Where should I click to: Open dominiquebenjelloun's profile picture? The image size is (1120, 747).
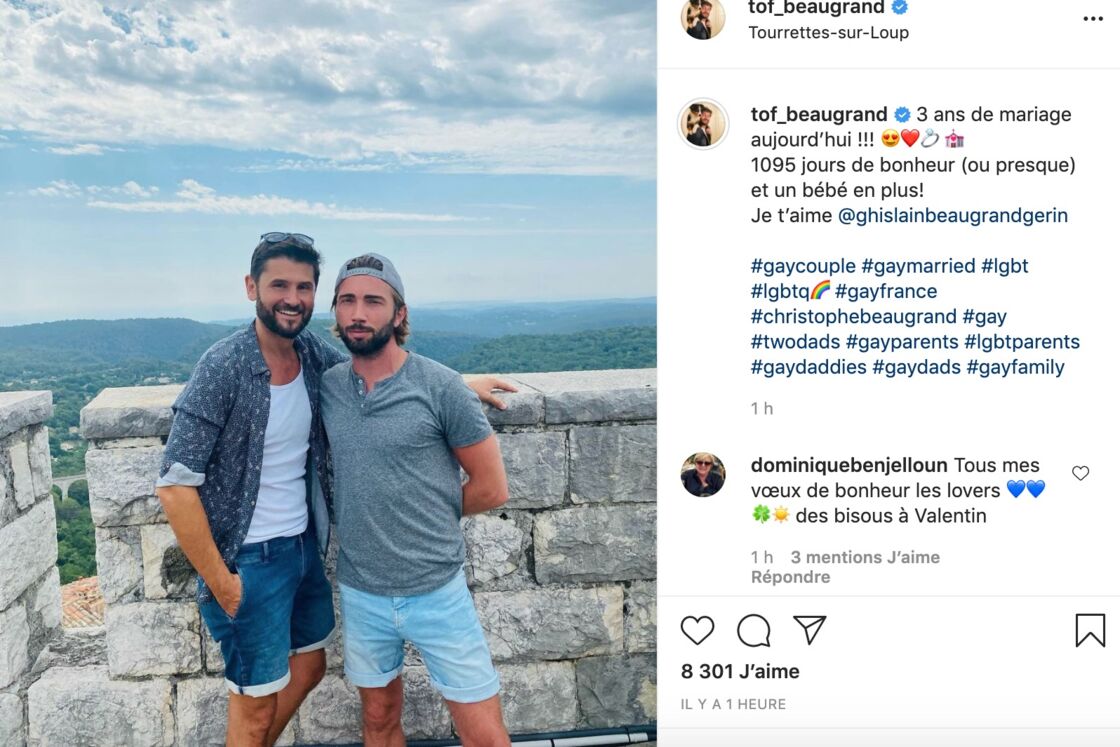[703, 474]
